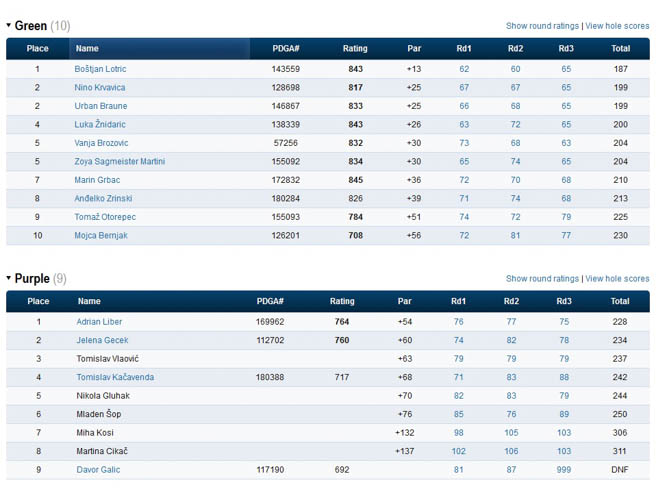Collapse the Purple division section
The image size is (656, 500).
[x=9, y=279]
